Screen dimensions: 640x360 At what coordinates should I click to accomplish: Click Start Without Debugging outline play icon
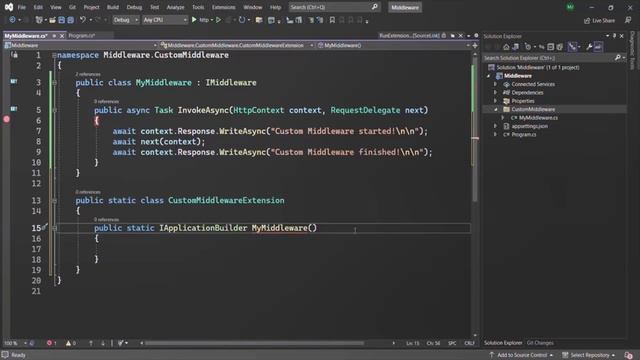[x=218, y=20]
